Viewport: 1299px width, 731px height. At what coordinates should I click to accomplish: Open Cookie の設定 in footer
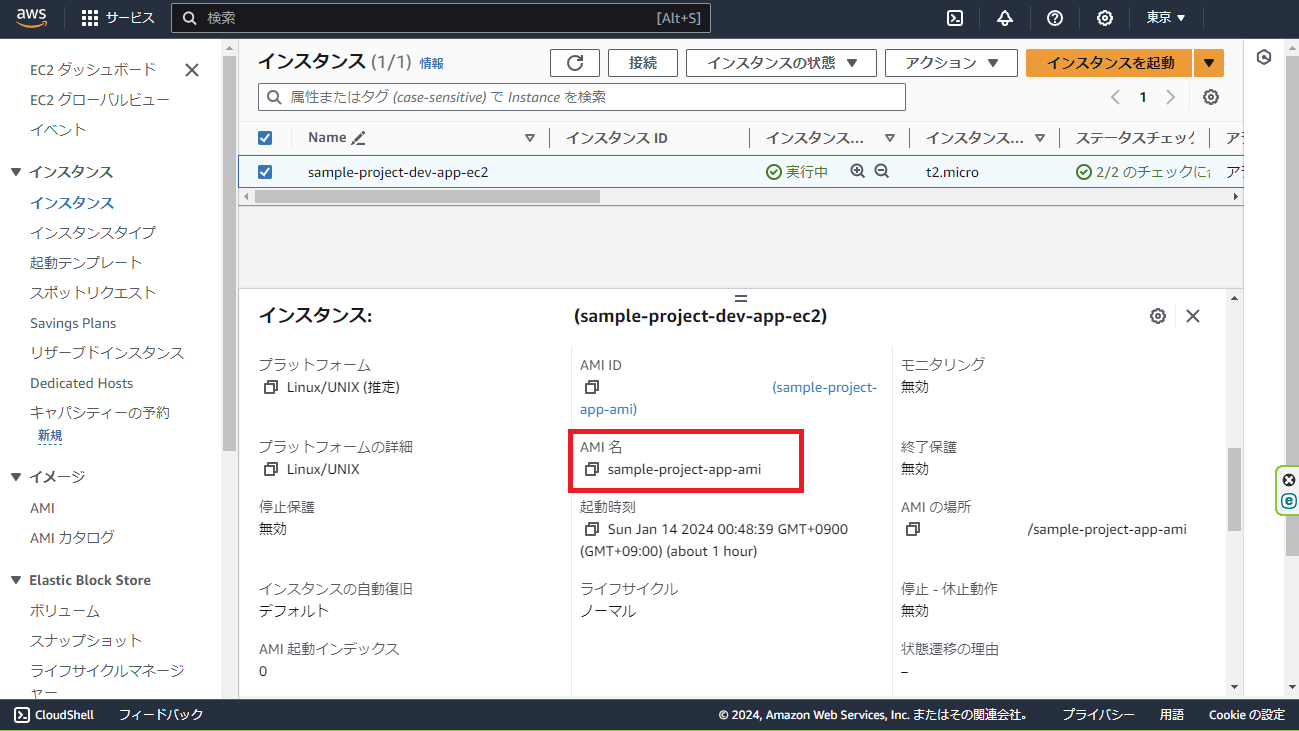click(x=1246, y=715)
